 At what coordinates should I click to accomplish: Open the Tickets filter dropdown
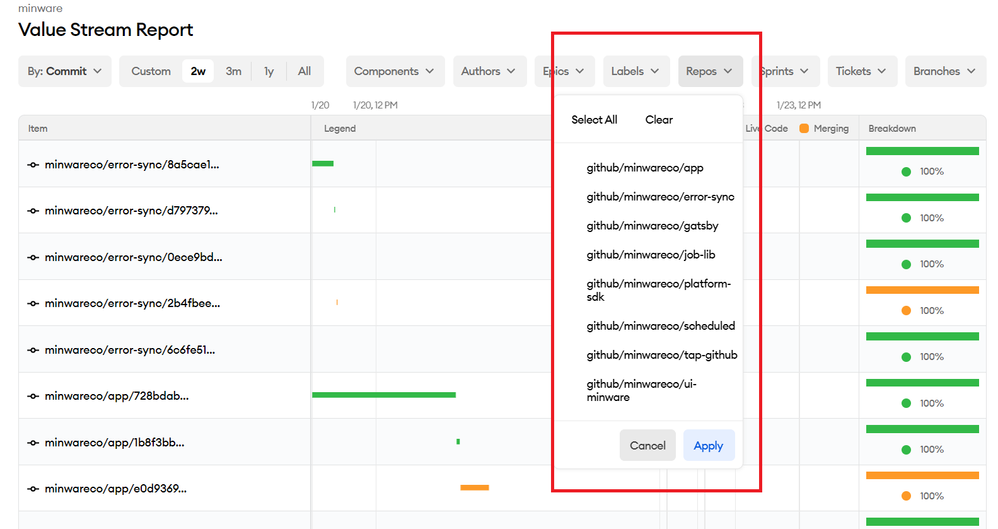(862, 71)
